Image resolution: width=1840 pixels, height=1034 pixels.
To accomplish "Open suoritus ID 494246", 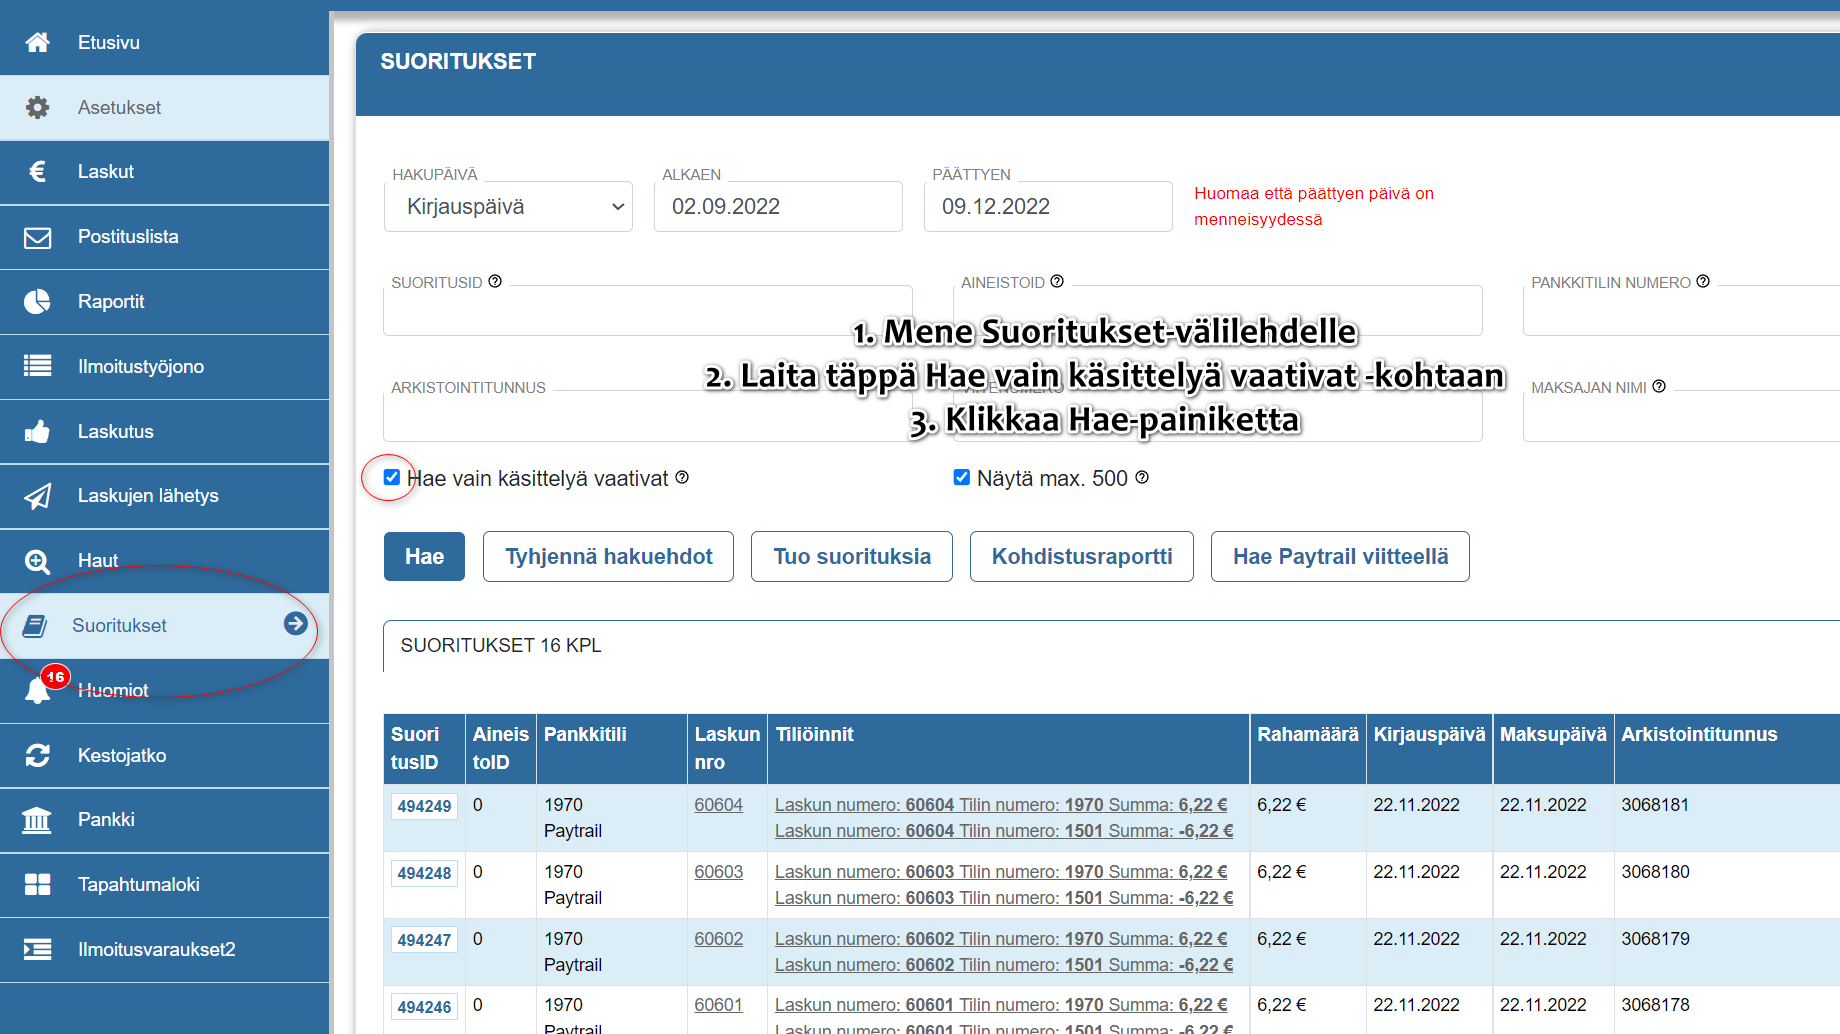I will pyautogui.click(x=424, y=1007).
